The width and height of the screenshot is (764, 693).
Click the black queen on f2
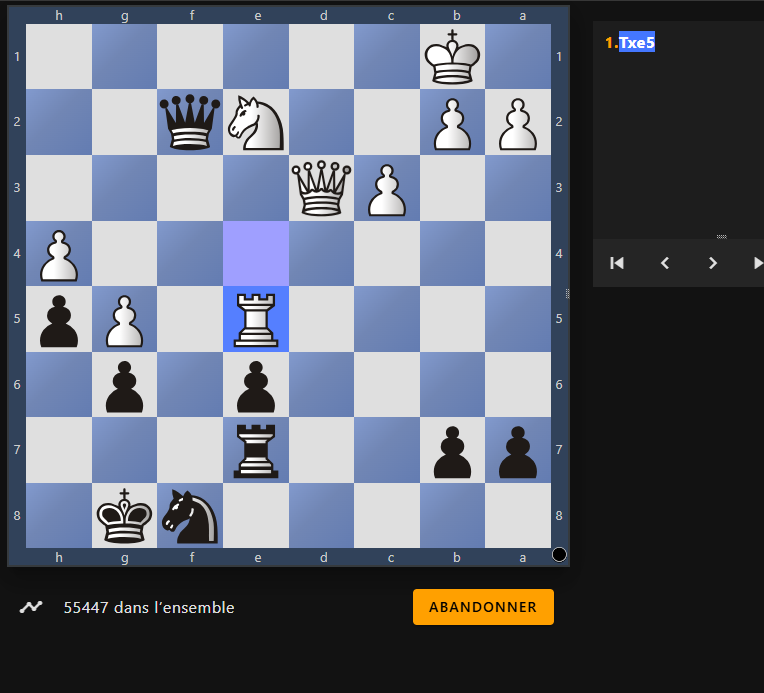[190, 122]
